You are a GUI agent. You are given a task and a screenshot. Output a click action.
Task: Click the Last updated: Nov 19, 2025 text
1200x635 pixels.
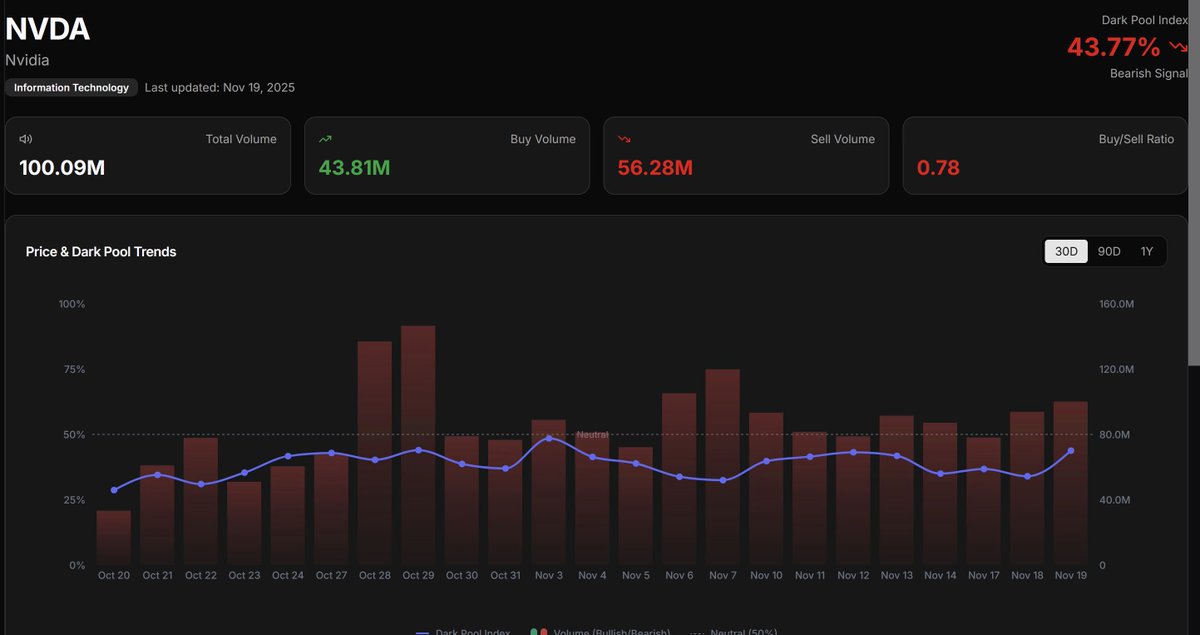(220, 88)
